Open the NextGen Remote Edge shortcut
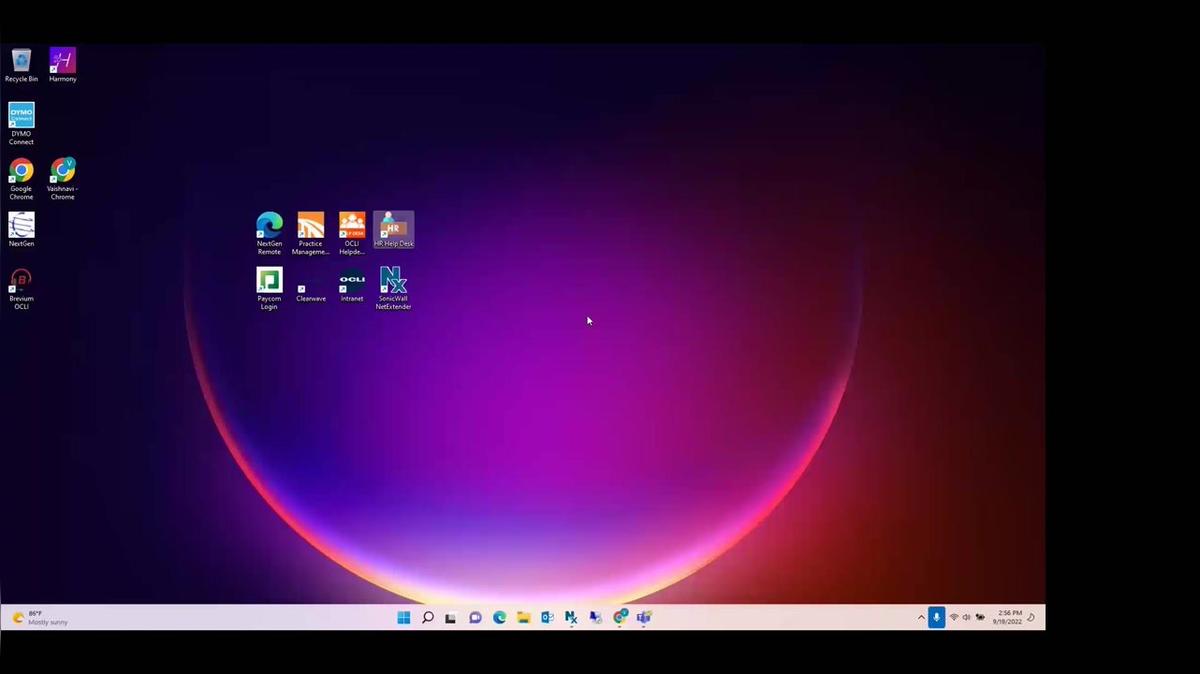Screen dimensions: 1200x674 point(269,225)
